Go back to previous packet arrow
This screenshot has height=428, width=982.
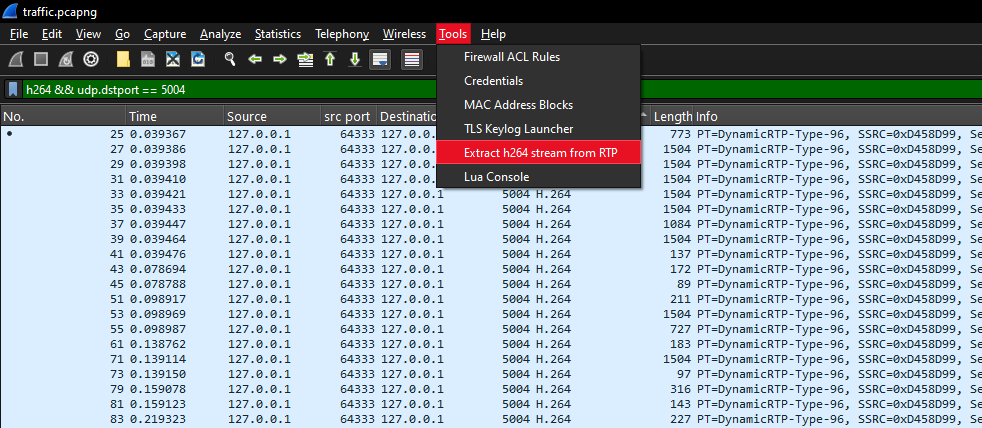(x=255, y=60)
